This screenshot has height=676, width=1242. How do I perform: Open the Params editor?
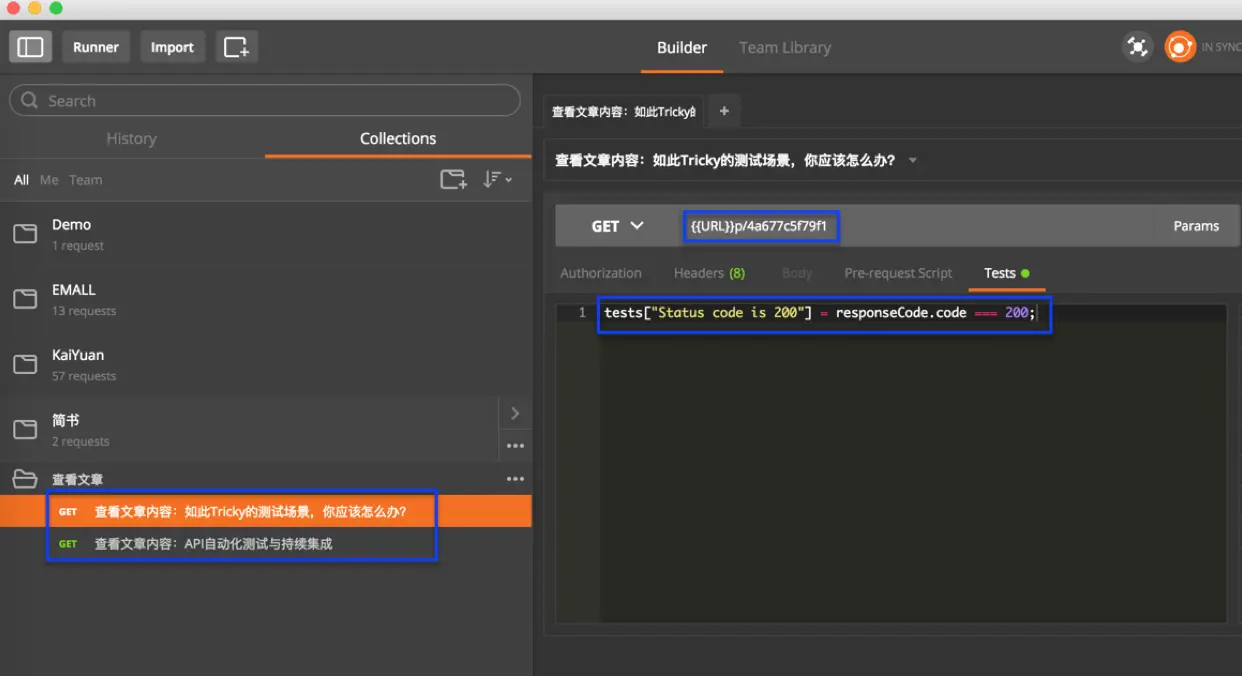(1196, 226)
